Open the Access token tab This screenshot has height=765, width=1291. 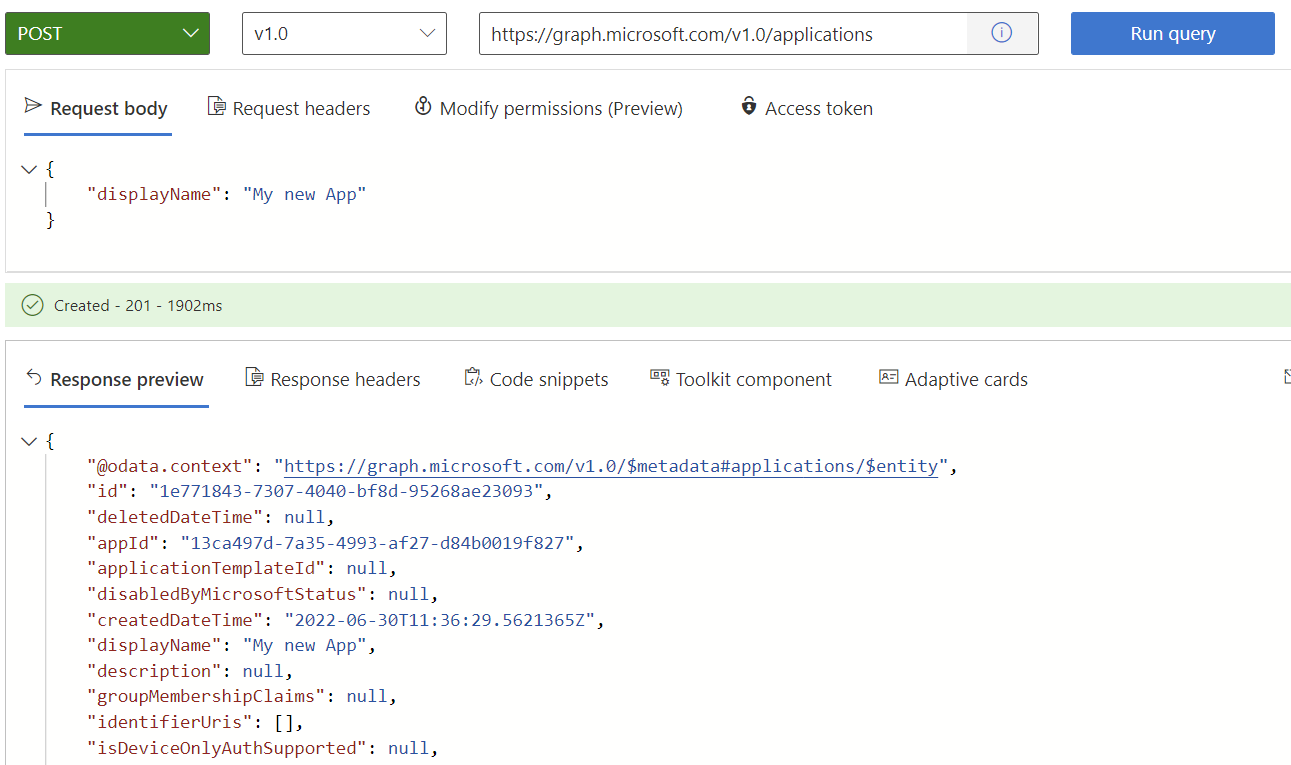click(x=806, y=109)
